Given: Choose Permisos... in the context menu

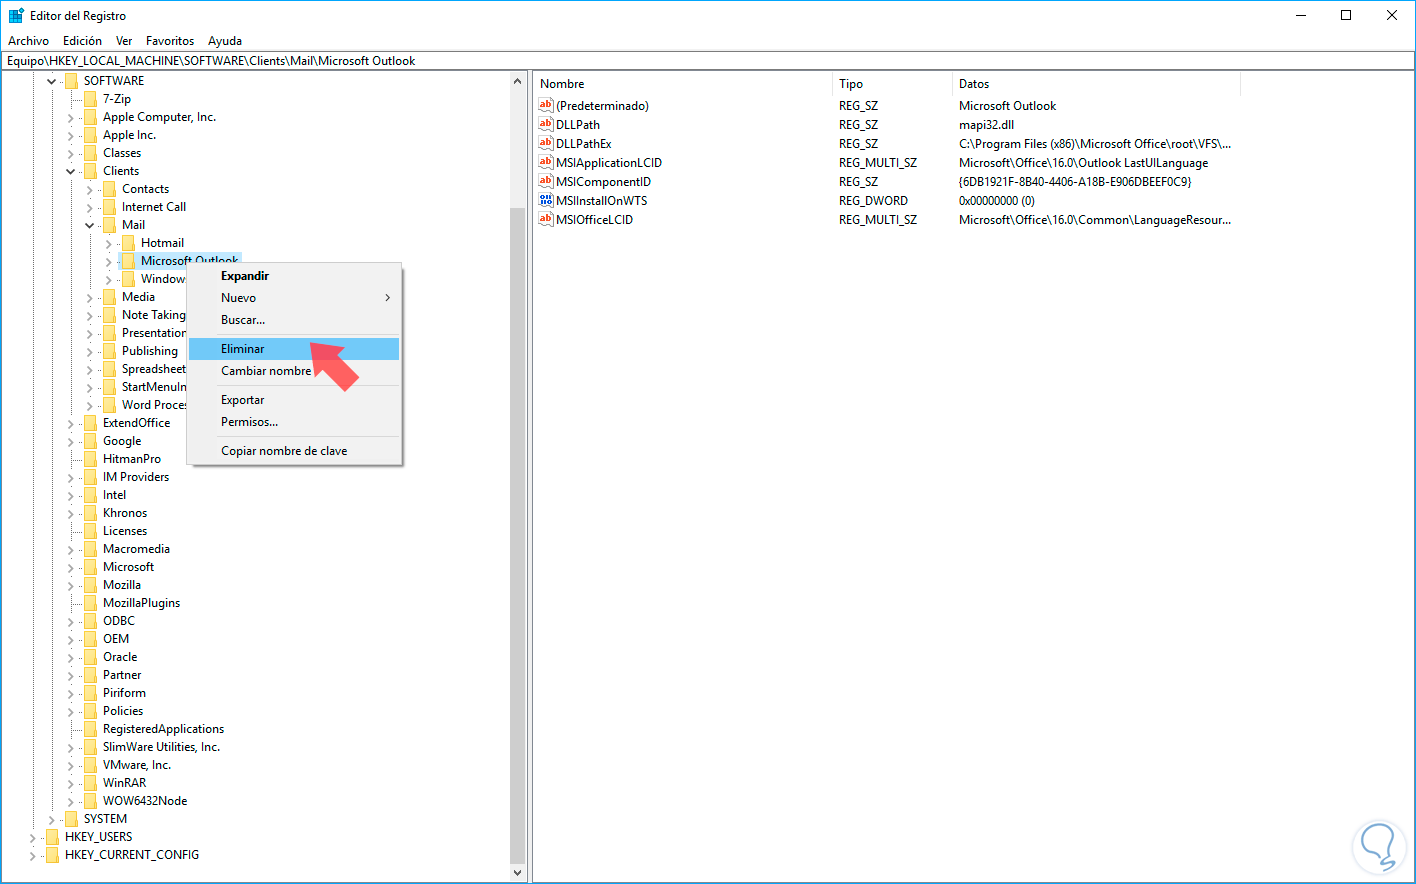Looking at the screenshot, I should pos(294,422).
